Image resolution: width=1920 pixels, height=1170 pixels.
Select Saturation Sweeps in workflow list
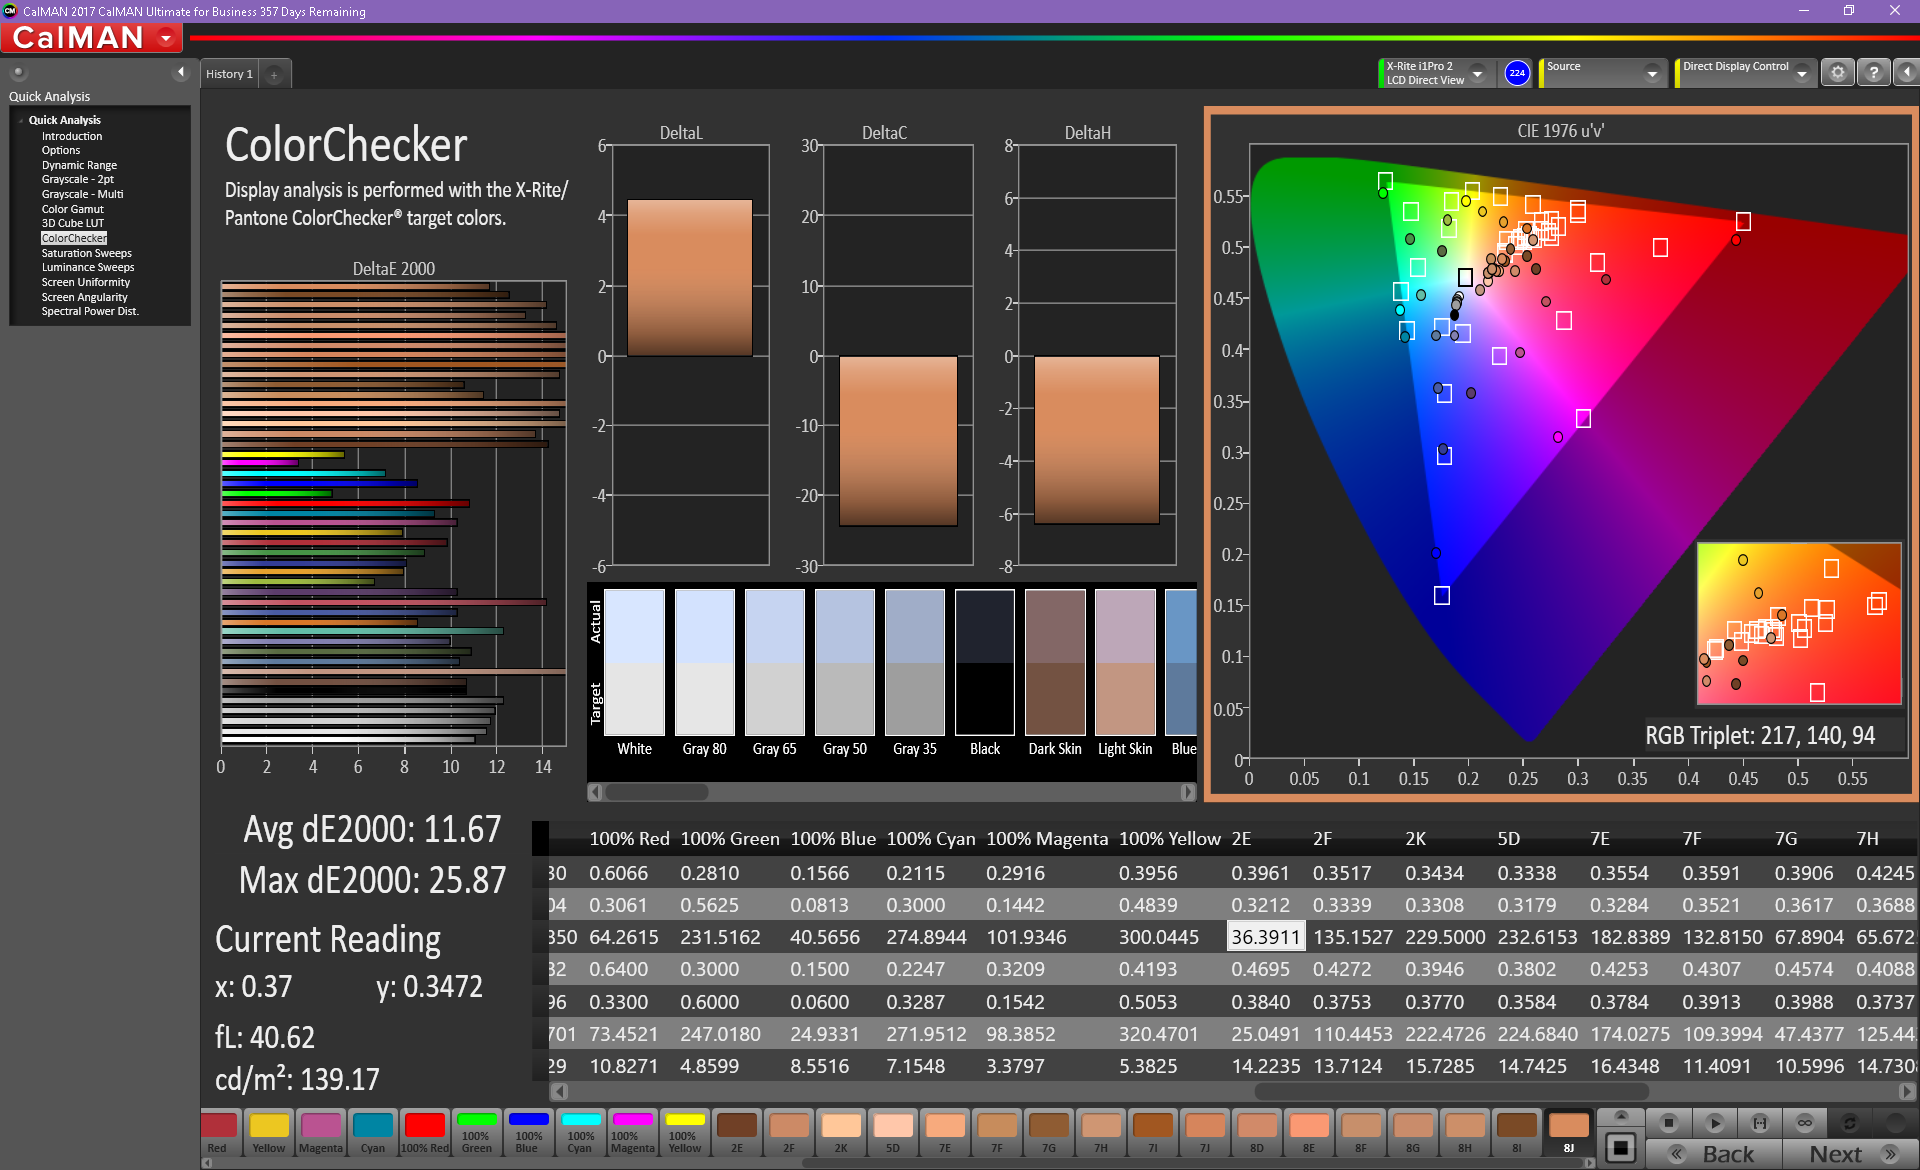(86, 253)
